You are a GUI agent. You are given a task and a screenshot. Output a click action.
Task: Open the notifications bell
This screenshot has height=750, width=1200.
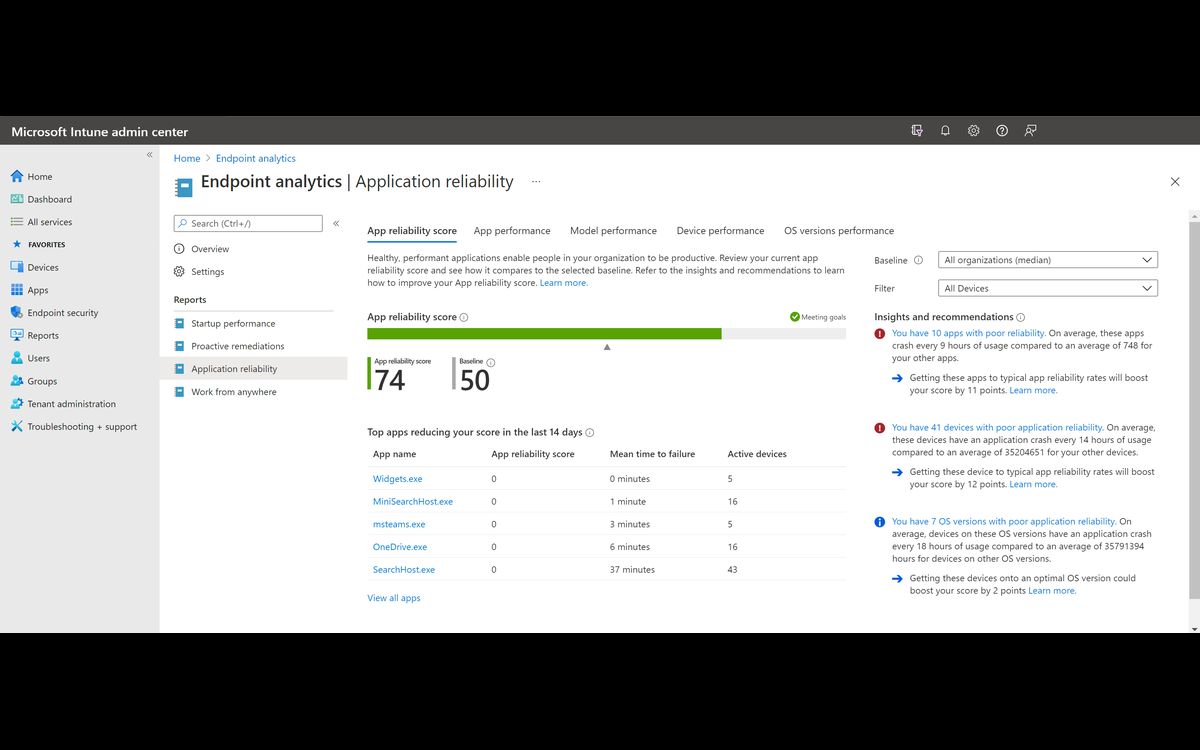[x=945, y=131]
